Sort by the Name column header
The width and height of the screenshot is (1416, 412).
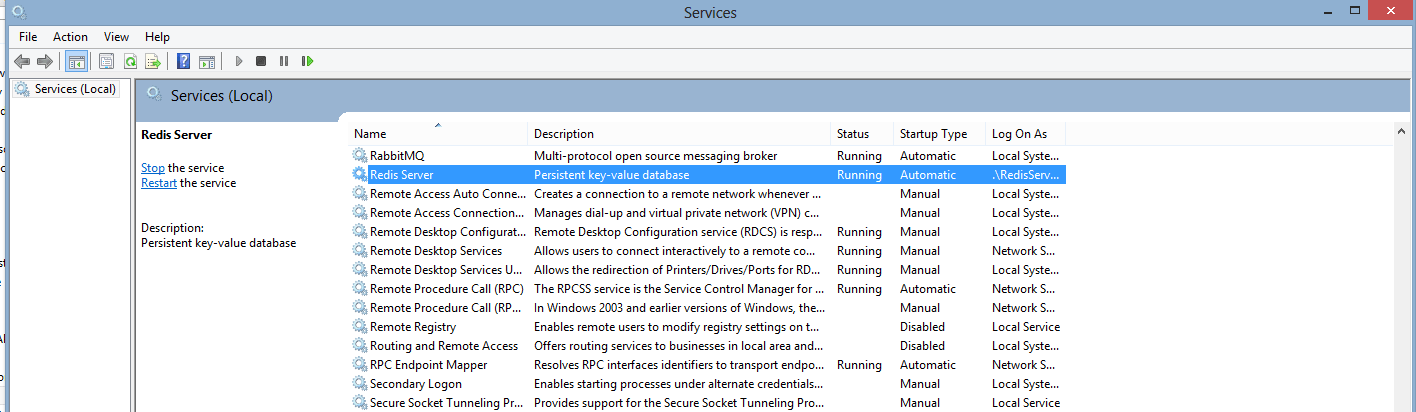click(x=438, y=134)
